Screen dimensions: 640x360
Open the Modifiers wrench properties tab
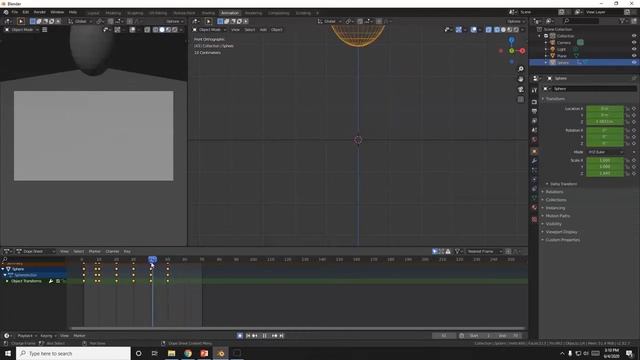[x=534, y=161]
